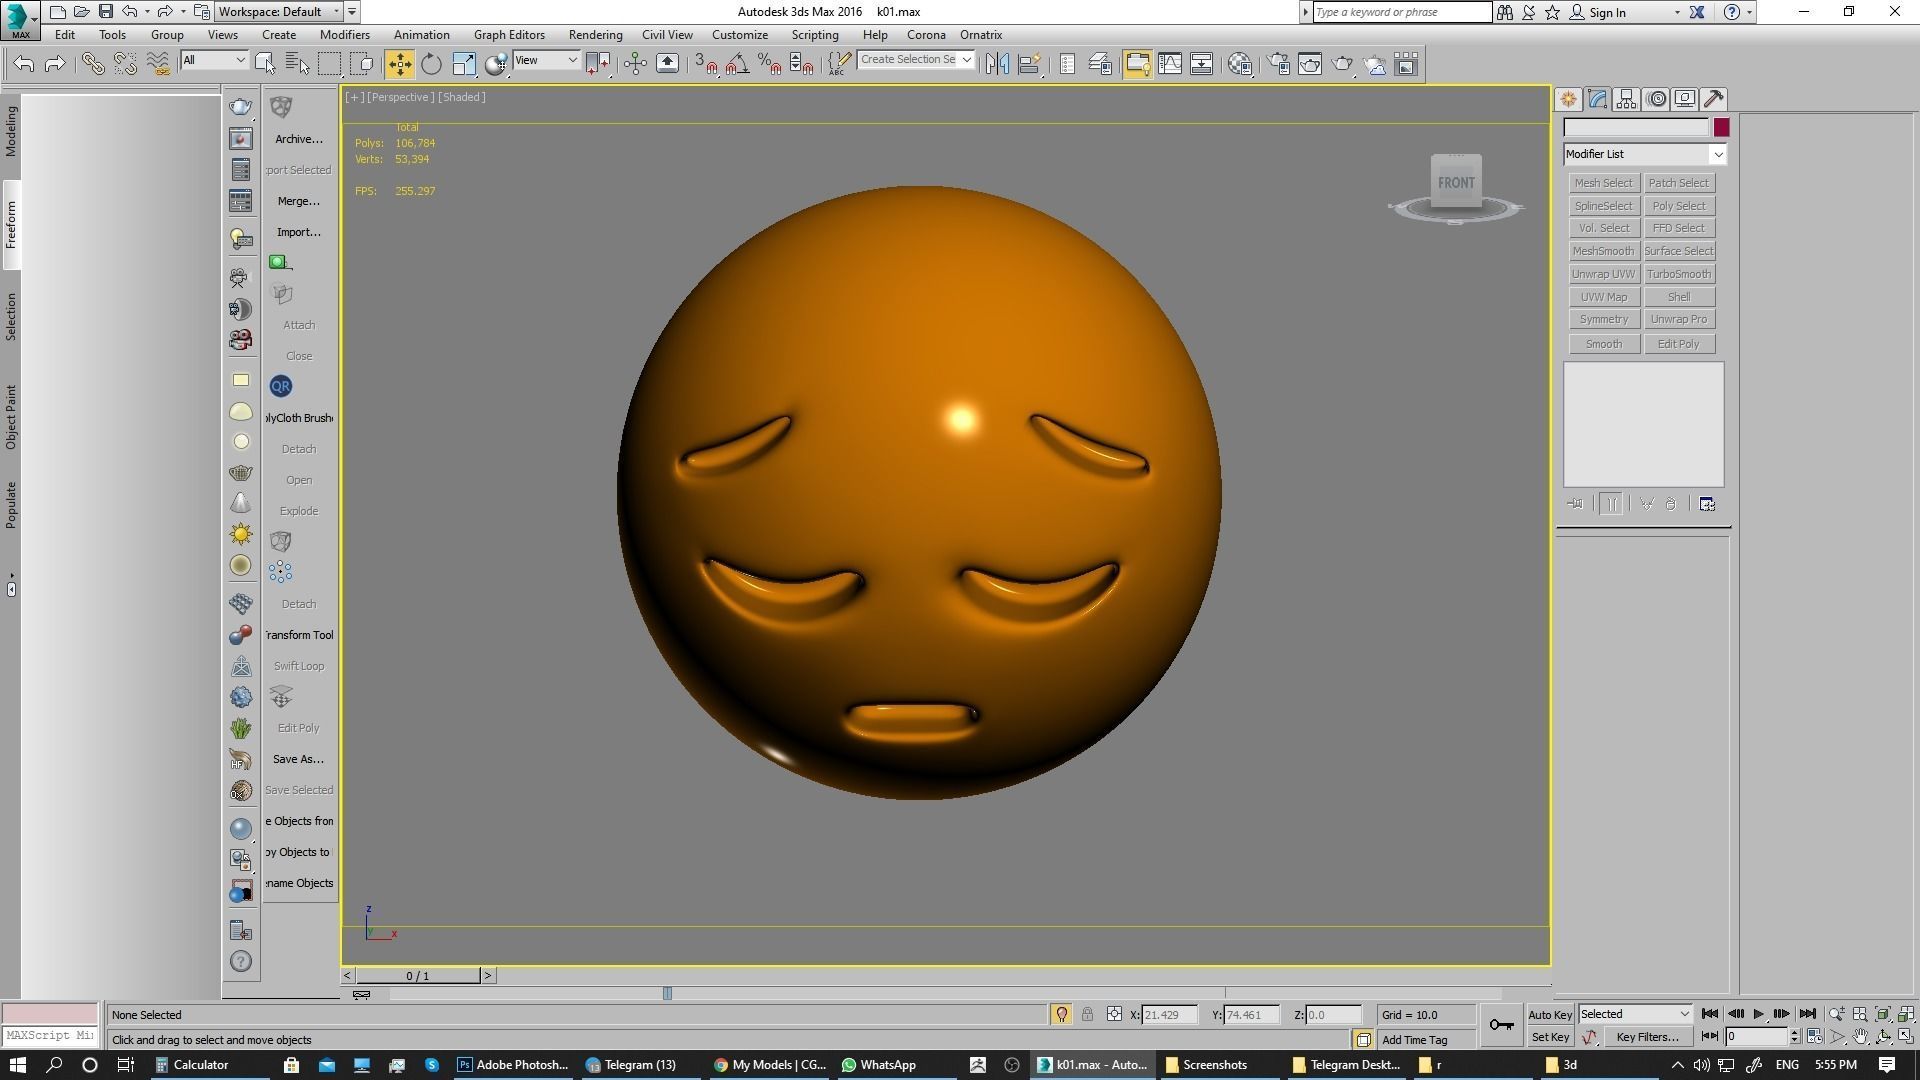Switch to Motion command panel tab
The height and width of the screenshot is (1080, 1920).
(1656, 99)
